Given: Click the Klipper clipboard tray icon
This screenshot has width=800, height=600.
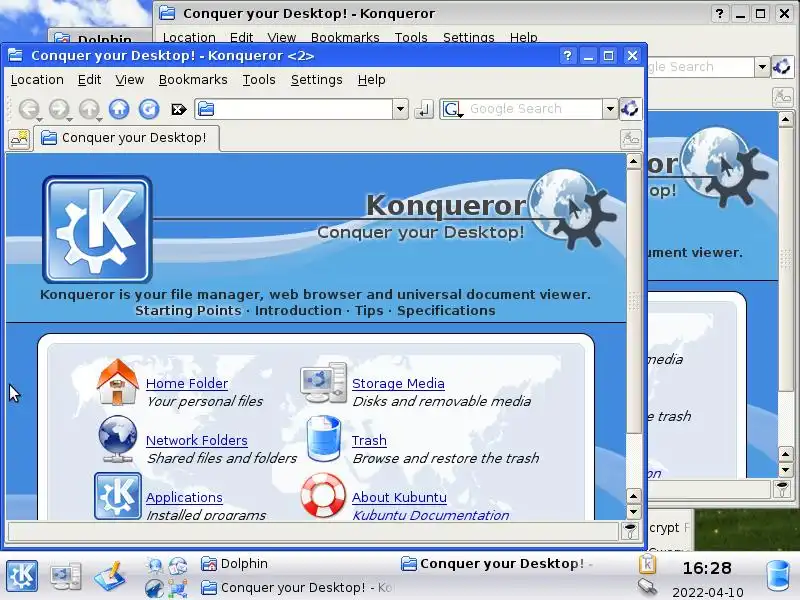Looking at the screenshot, I should tap(647, 564).
